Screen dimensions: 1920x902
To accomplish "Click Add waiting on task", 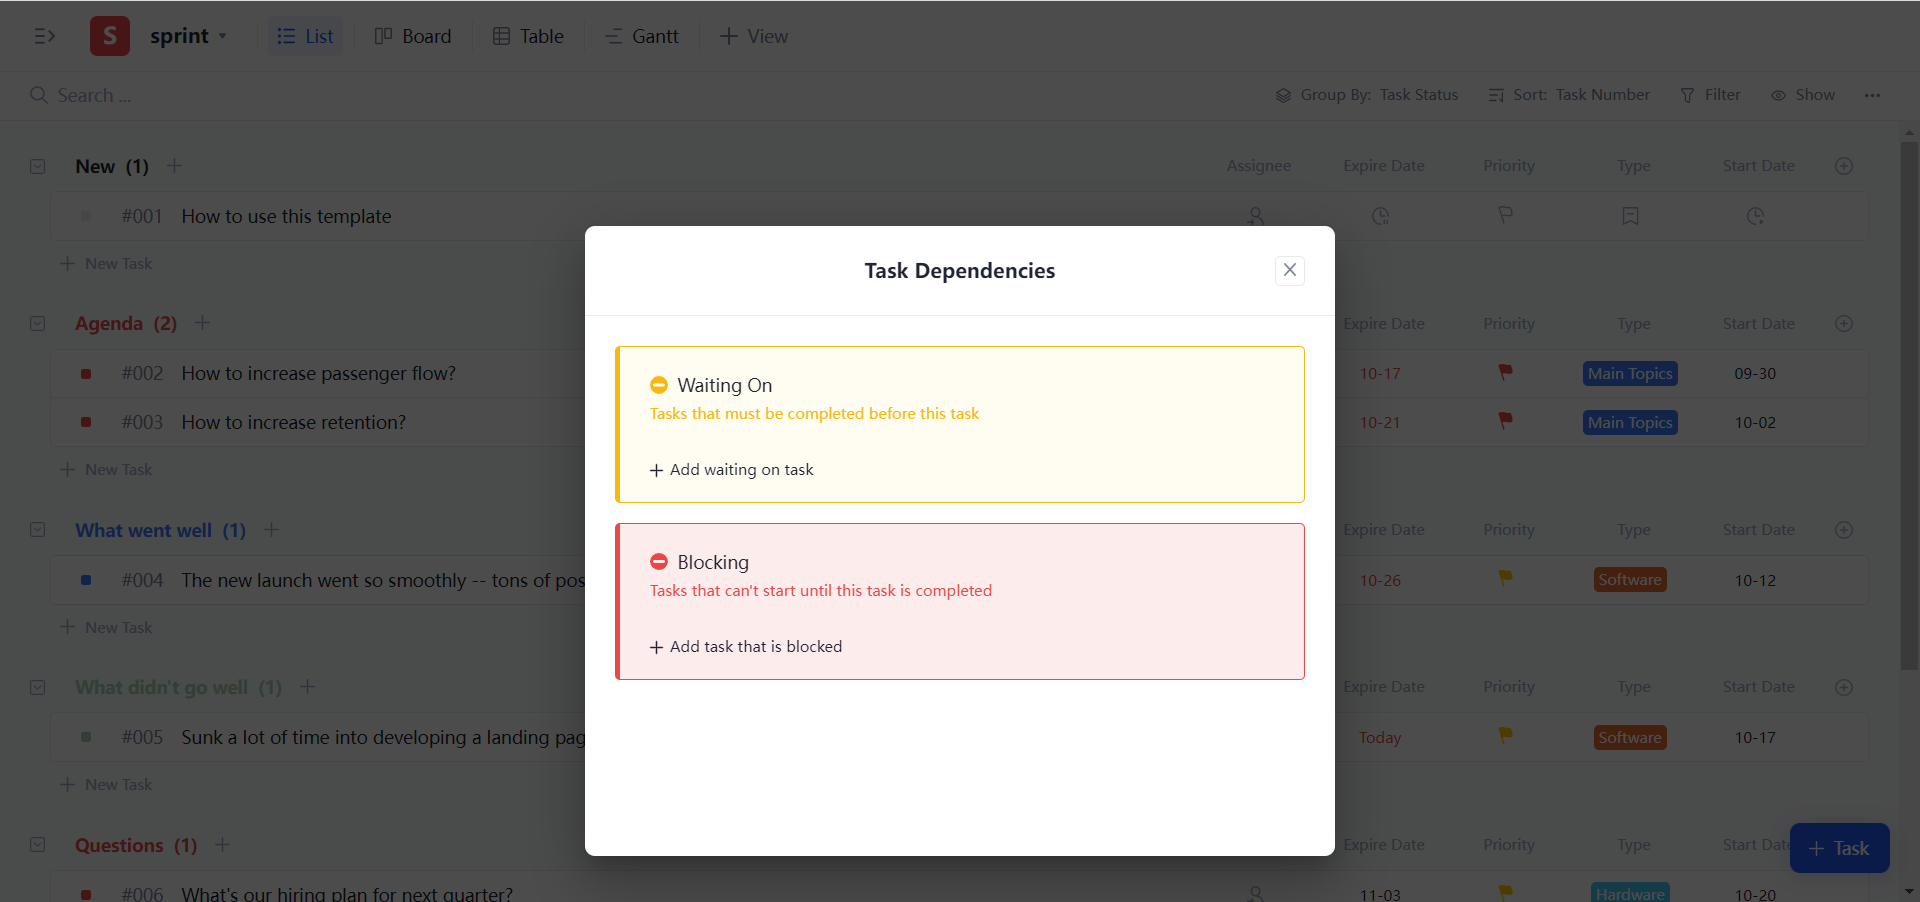I will click(731, 469).
